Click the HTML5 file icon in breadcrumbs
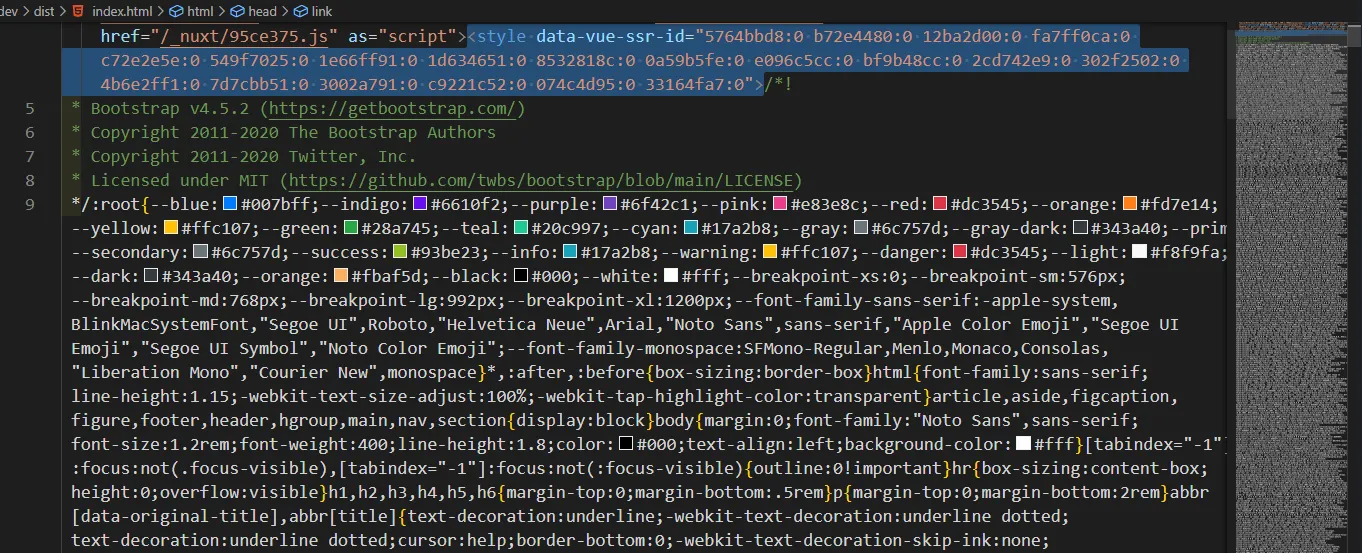This screenshot has width=1362, height=553. click(x=78, y=11)
